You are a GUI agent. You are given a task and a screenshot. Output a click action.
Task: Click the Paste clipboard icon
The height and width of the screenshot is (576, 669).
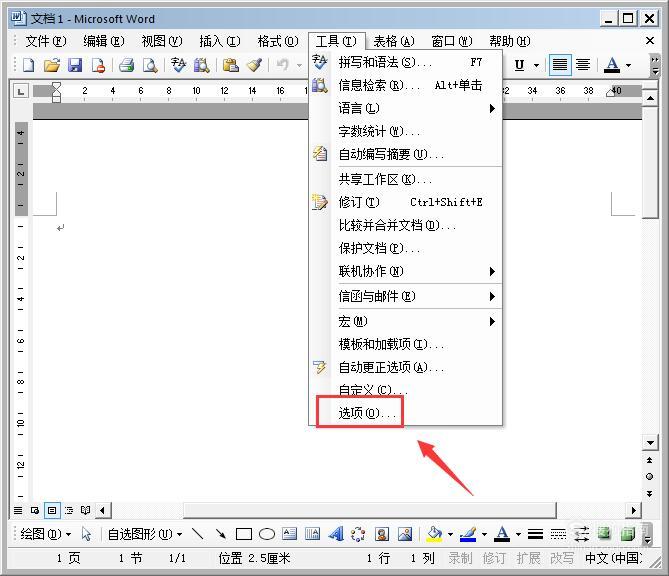231,65
